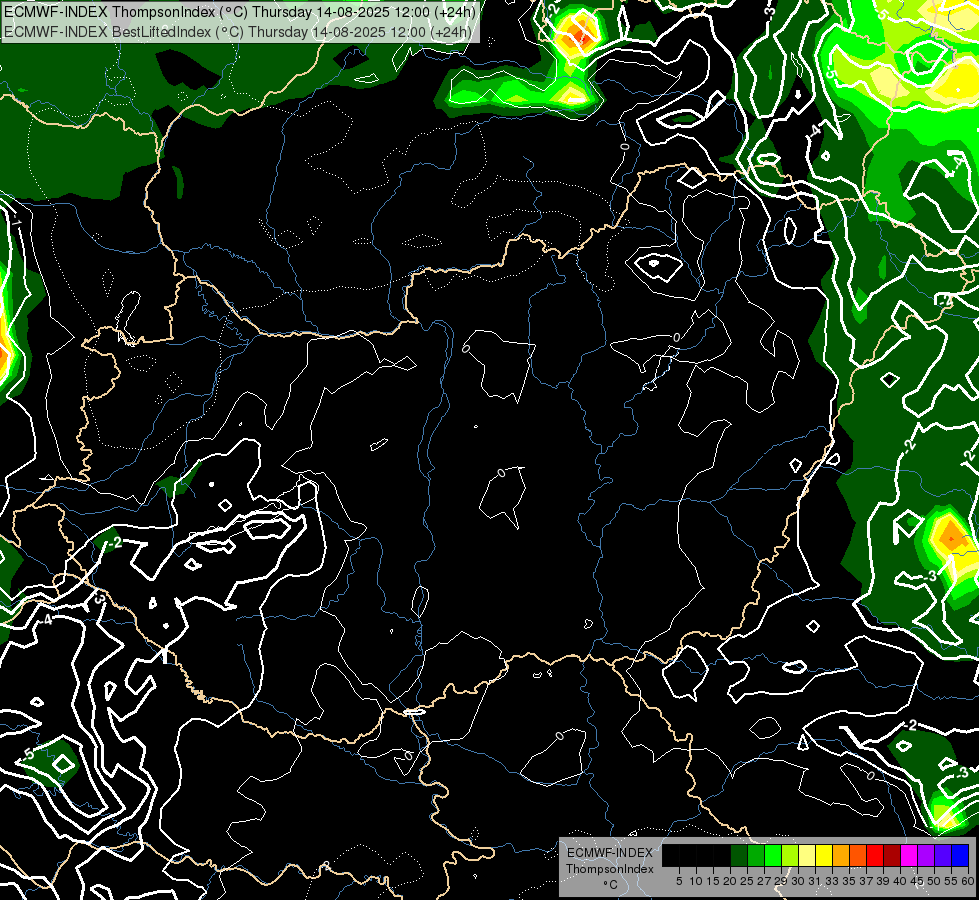This screenshot has height=900, width=979.
Task: Select the dark red 39–40 legend swatch
Action: point(892,855)
